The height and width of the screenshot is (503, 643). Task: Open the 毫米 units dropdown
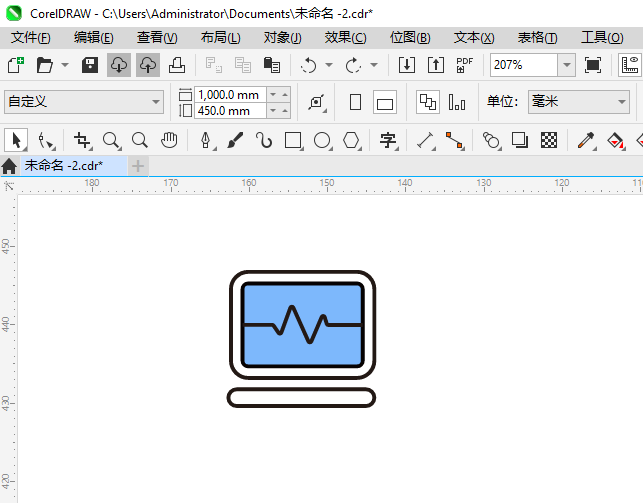pos(579,102)
